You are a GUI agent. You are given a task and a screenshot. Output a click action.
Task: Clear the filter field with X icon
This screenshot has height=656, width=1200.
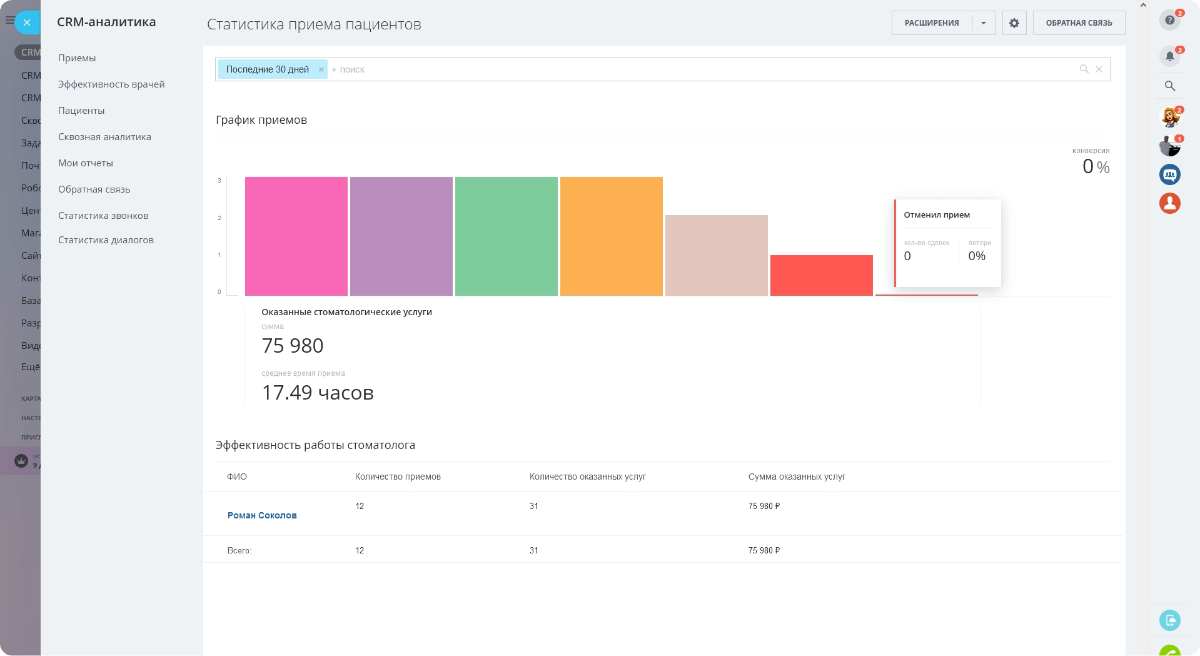coord(1099,69)
